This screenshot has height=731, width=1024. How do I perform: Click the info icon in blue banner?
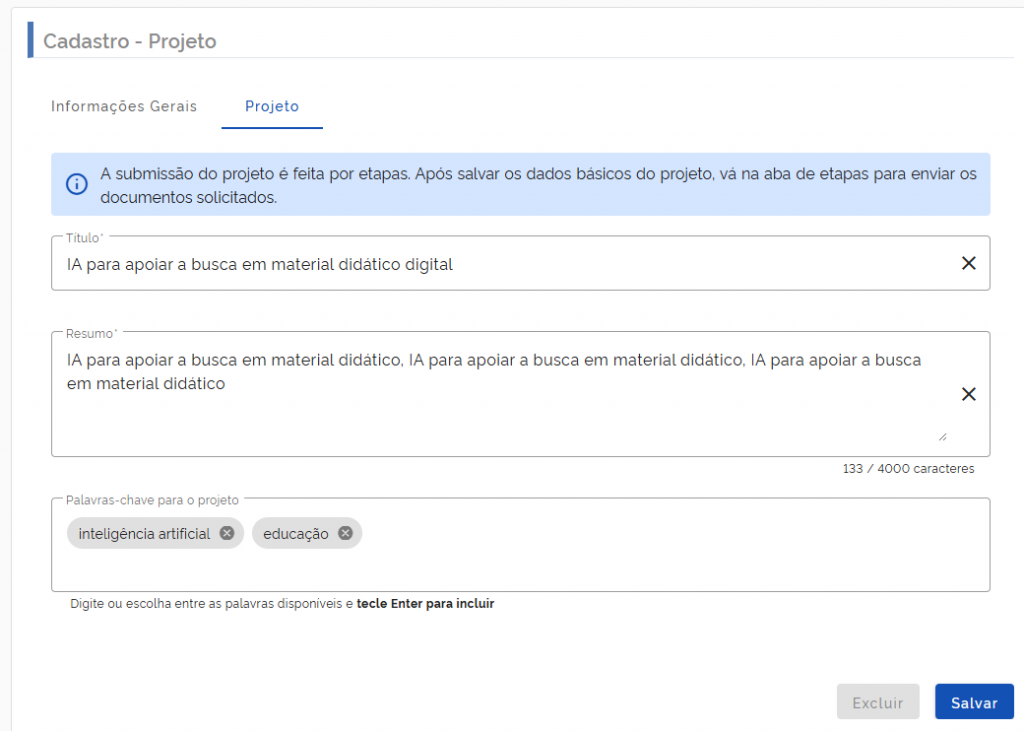click(76, 184)
